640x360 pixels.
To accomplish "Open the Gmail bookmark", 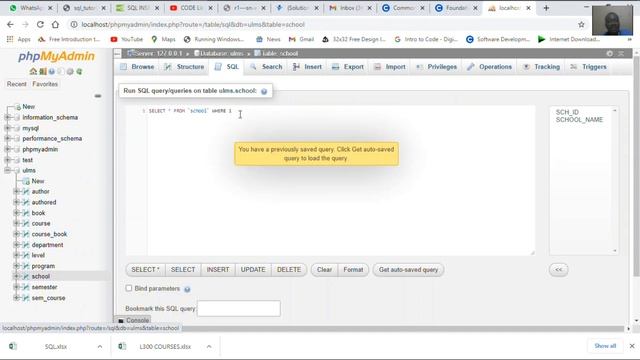I will [301, 39].
